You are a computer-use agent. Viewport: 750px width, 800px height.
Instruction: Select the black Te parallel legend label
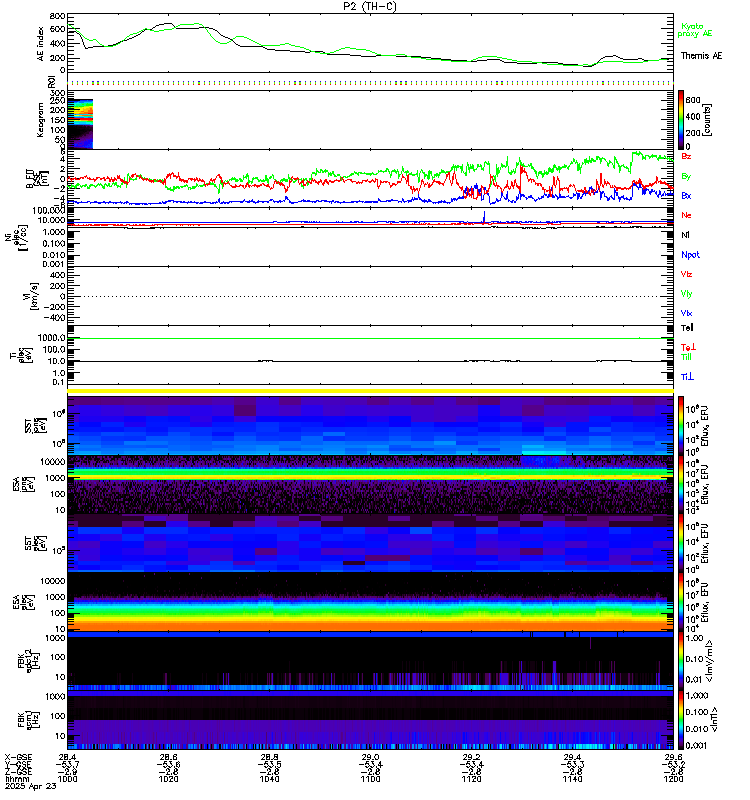point(687,328)
